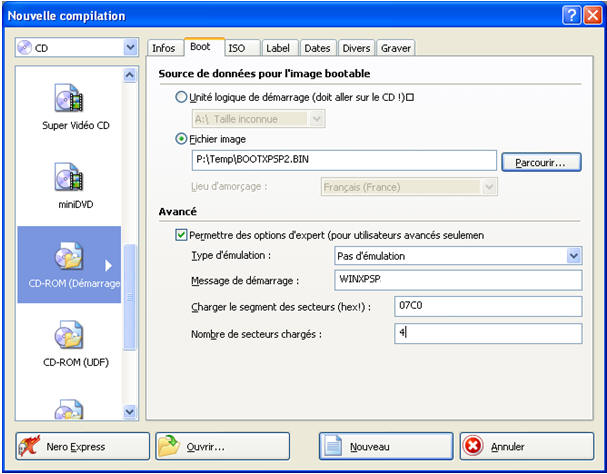
Task: Switch to the Boot tab
Action: click(204, 47)
